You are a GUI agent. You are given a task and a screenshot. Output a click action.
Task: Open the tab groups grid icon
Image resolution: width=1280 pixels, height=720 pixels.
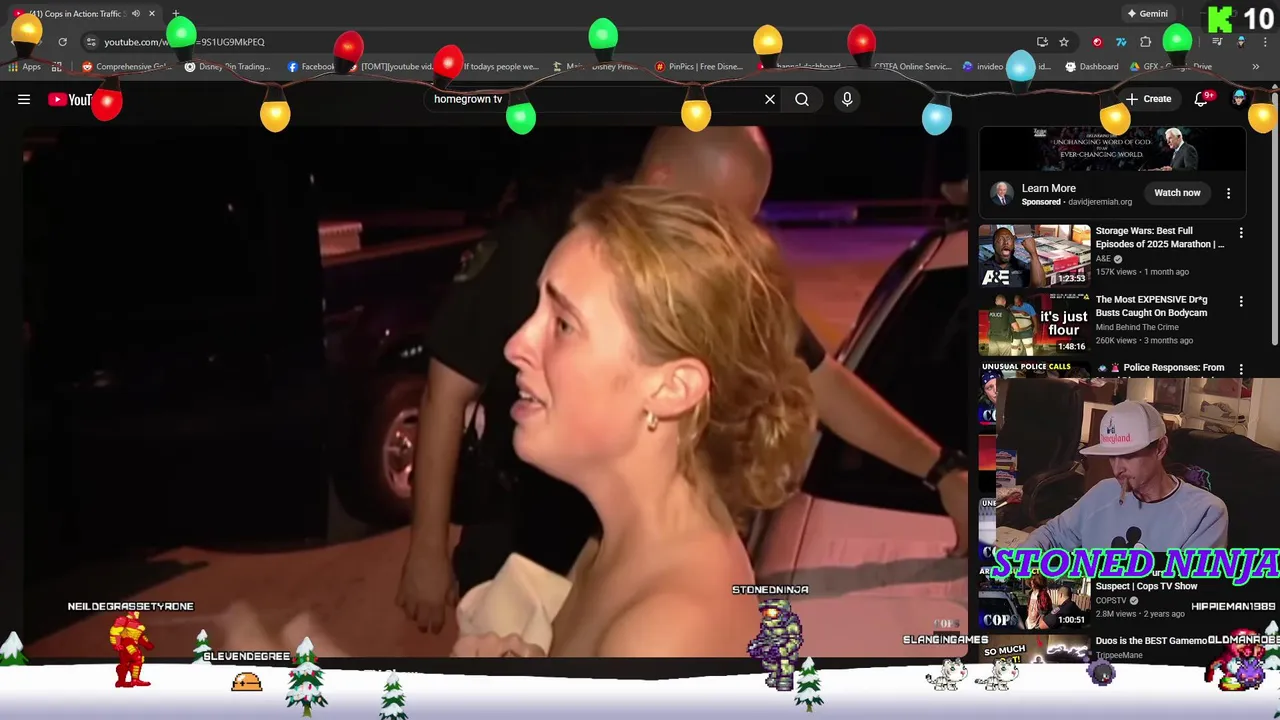click(x=57, y=67)
